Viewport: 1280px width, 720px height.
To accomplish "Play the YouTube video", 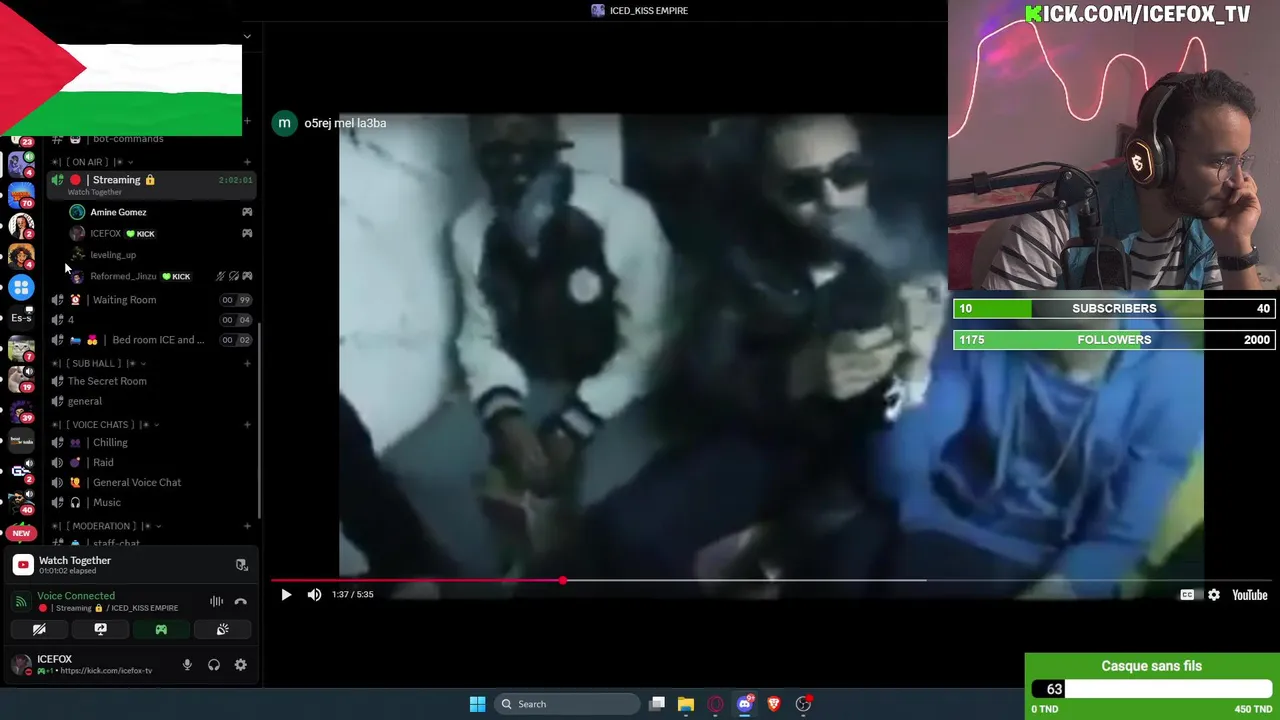I will (x=286, y=595).
